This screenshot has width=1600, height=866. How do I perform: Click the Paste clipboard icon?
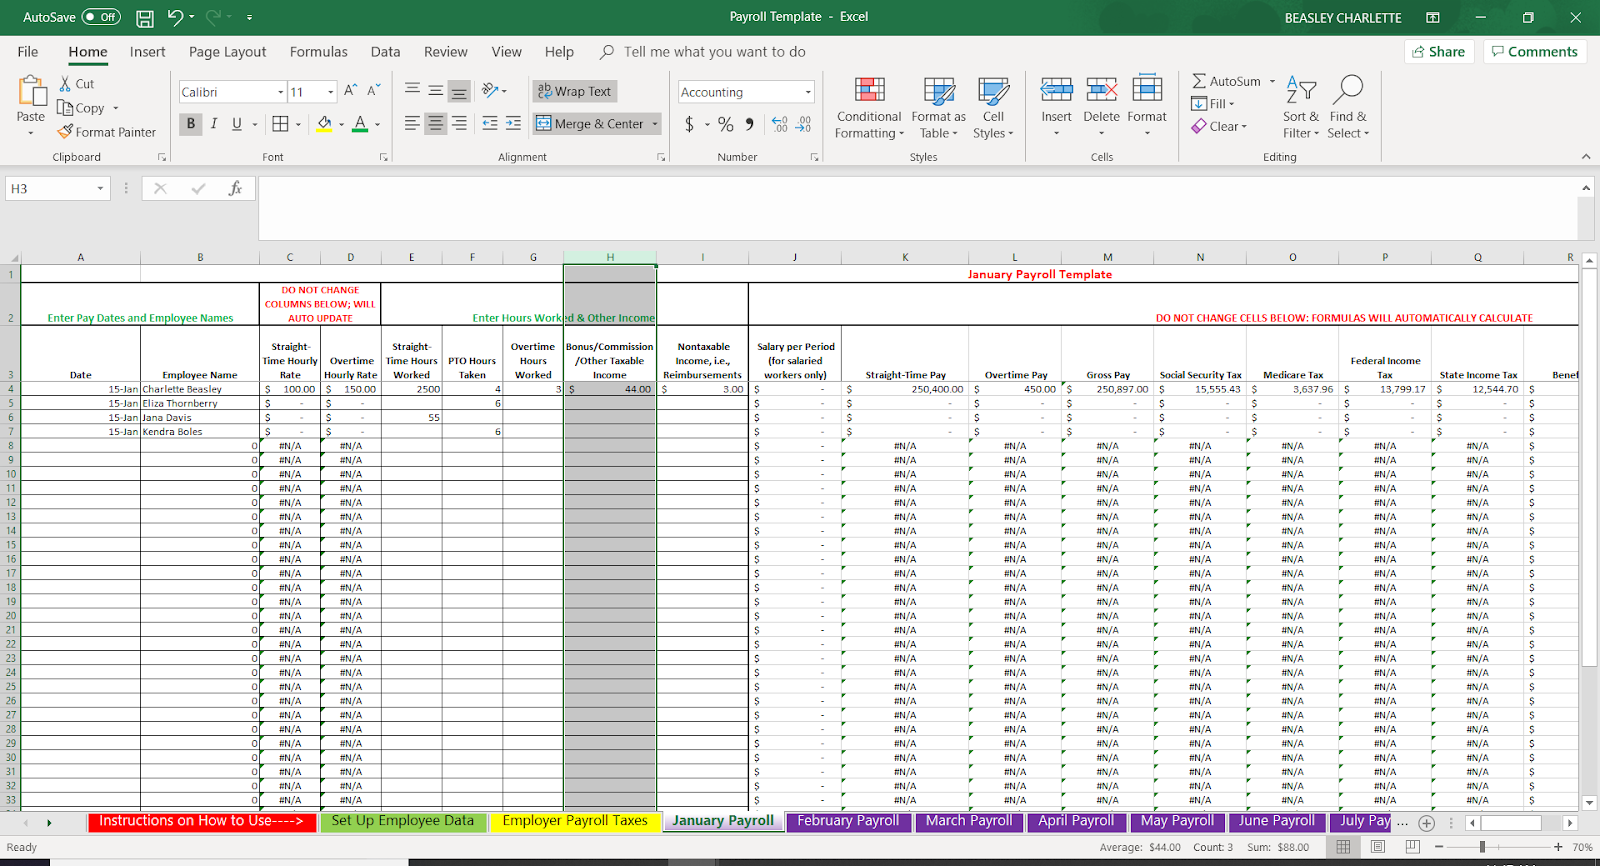coord(31,91)
